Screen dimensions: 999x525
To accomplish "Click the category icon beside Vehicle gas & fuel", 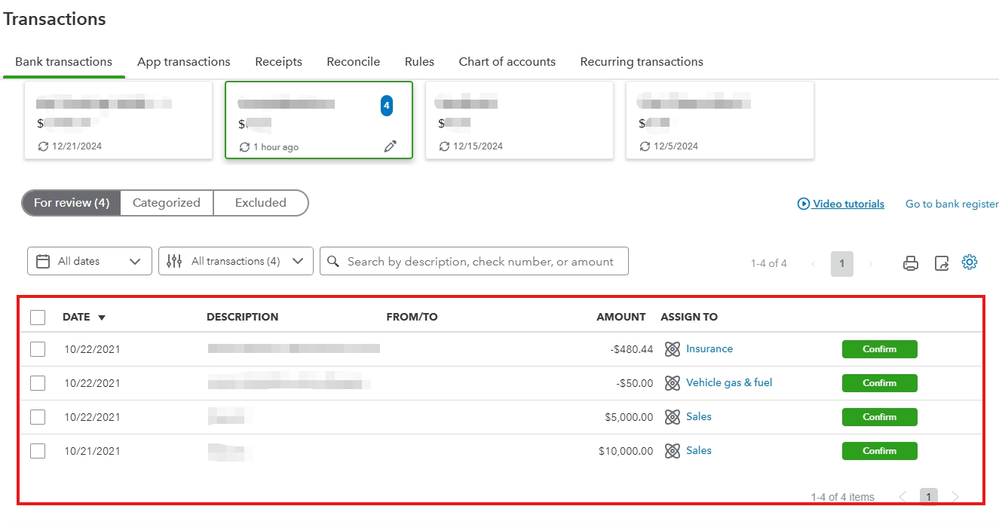I will tap(672, 383).
